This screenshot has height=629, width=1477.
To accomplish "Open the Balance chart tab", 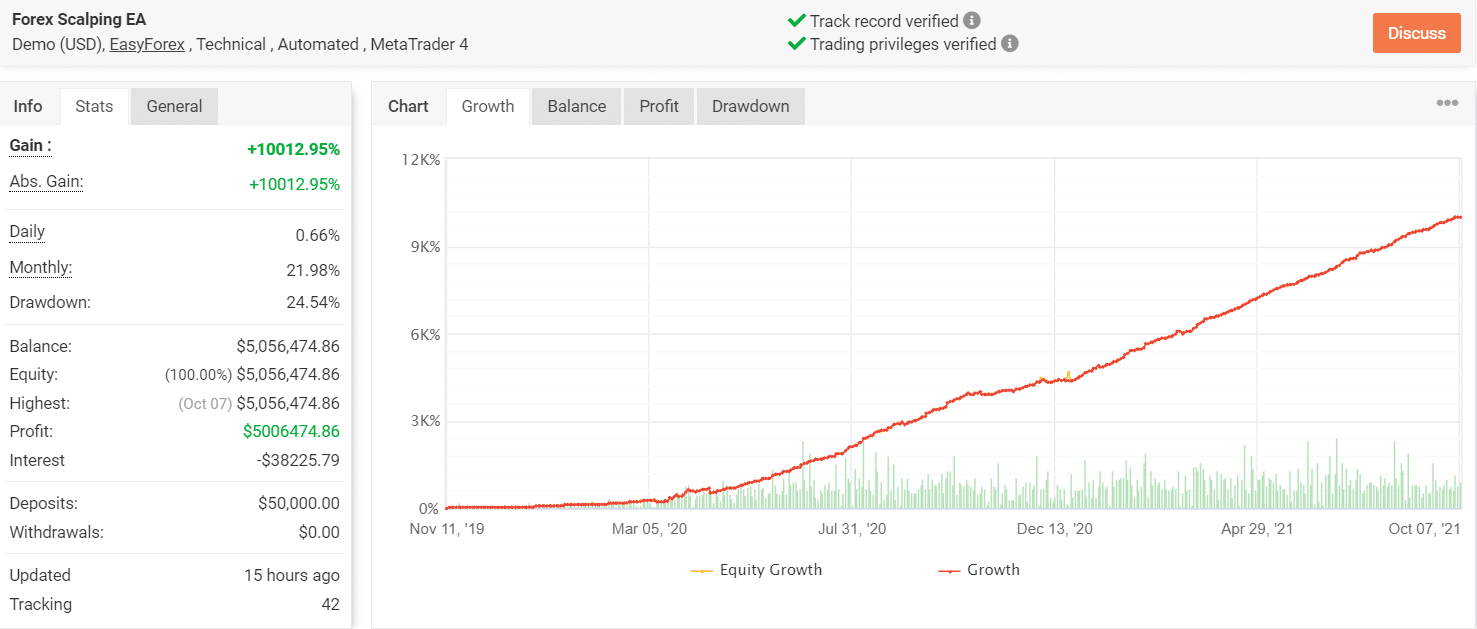I will [576, 105].
